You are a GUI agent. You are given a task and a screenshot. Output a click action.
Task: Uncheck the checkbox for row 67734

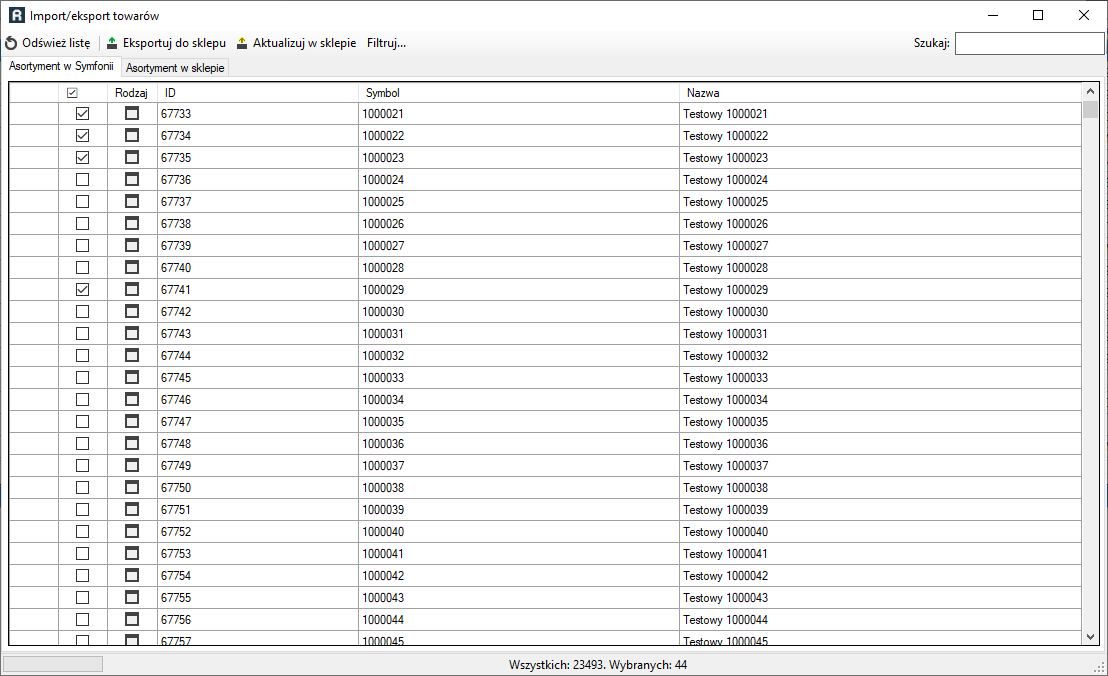point(83,135)
